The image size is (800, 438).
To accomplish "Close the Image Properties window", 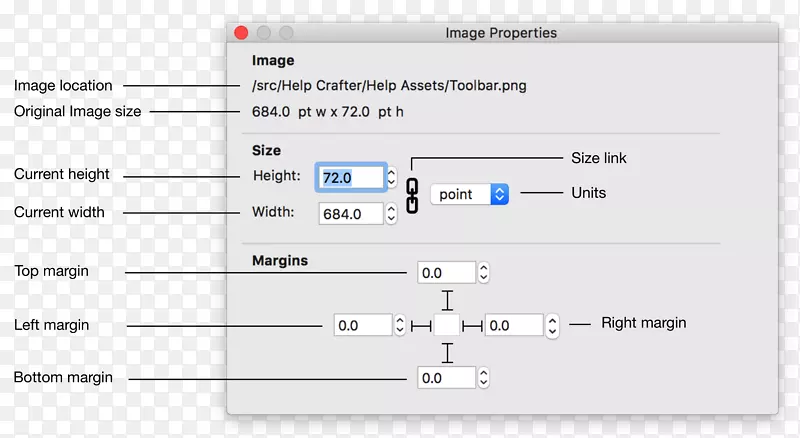I will pos(241,33).
